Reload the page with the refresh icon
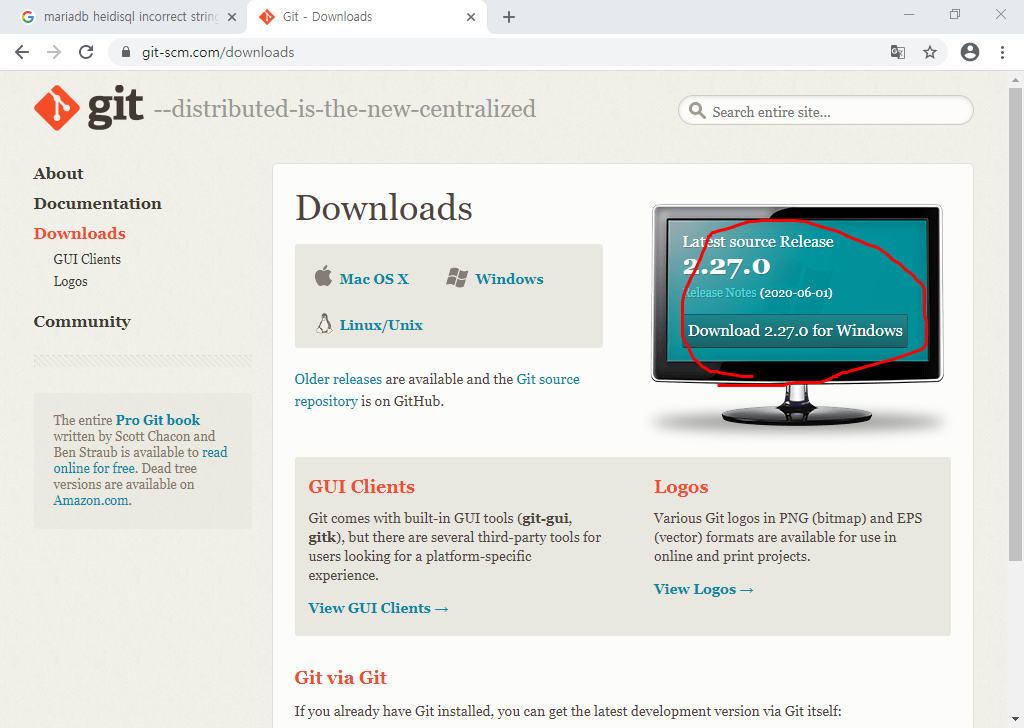Screen dimensions: 1024x728 point(86,52)
